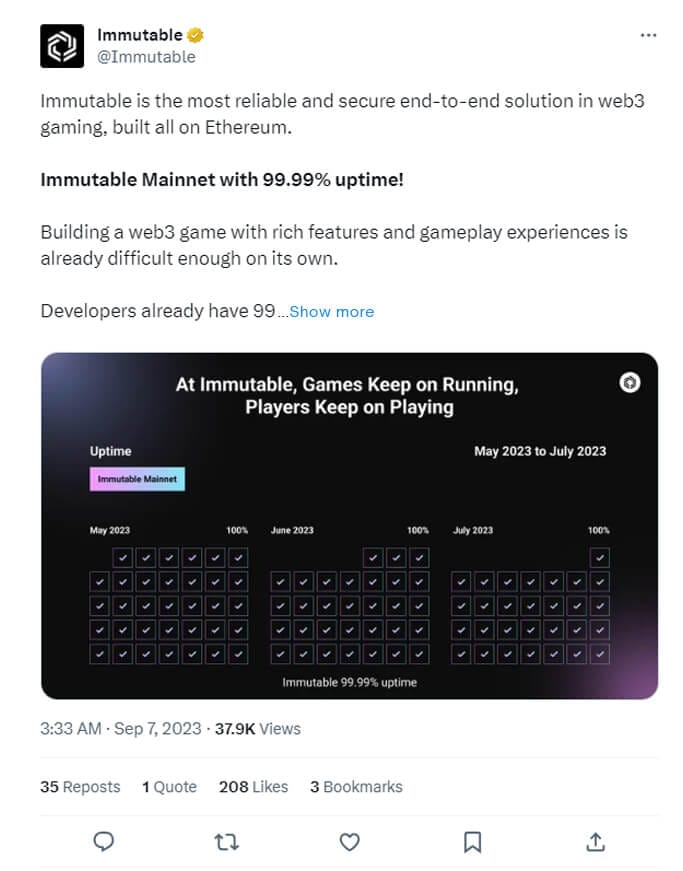Bookmark the post with the bookmark icon
Screen dimensions: 683x871
point(472,842)
